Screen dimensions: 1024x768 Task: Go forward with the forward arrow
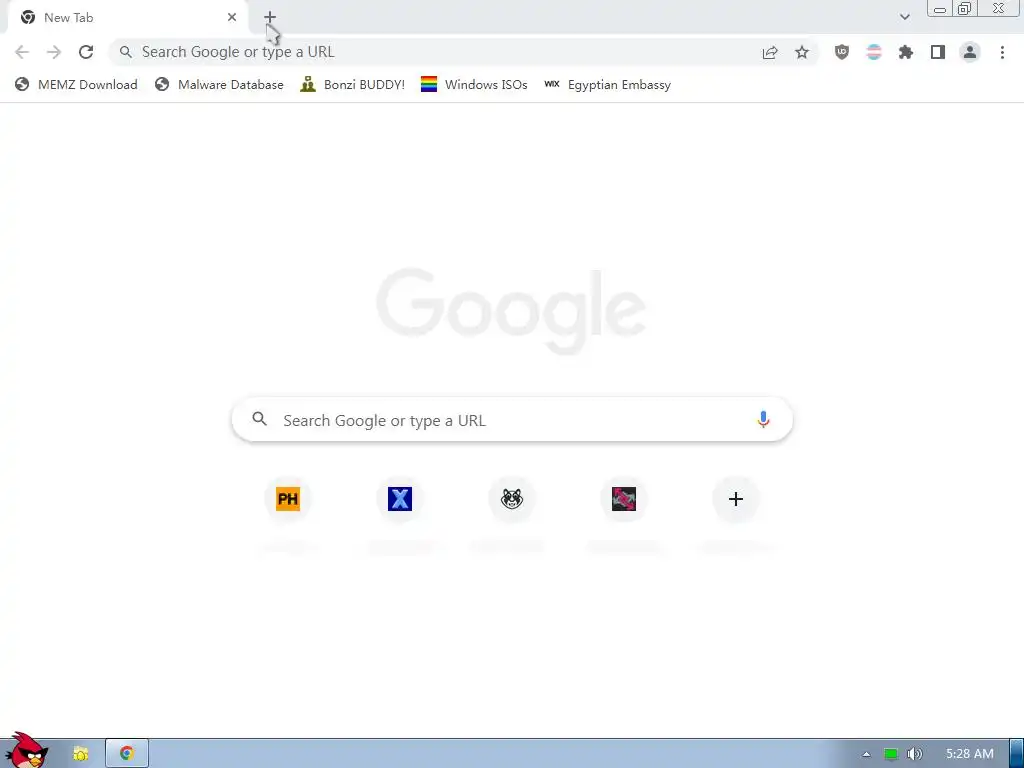coord(54,52)
